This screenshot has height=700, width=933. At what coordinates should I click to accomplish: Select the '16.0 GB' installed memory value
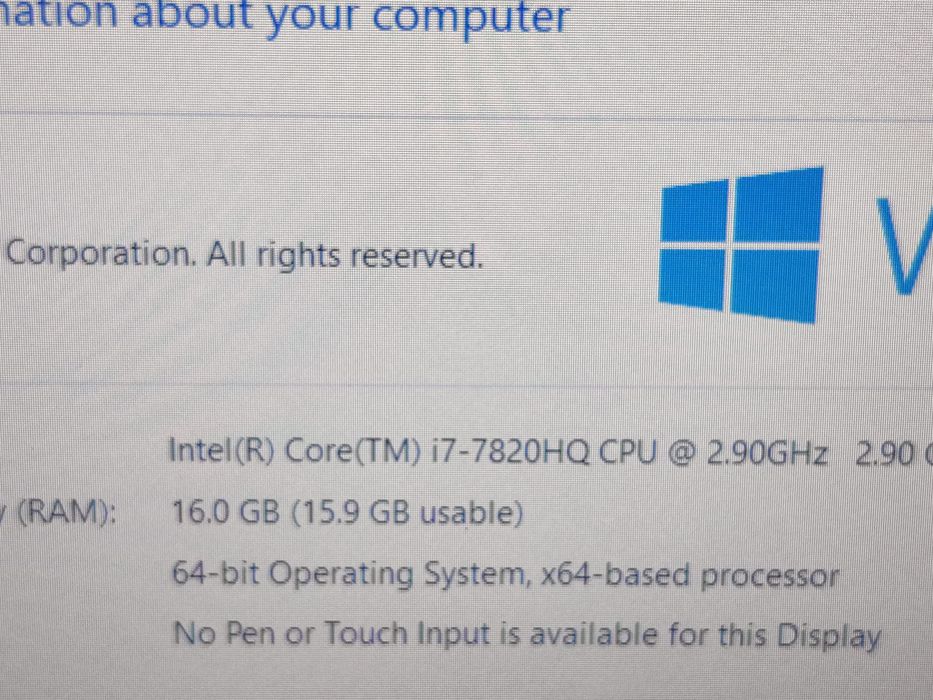click(226, 511)
